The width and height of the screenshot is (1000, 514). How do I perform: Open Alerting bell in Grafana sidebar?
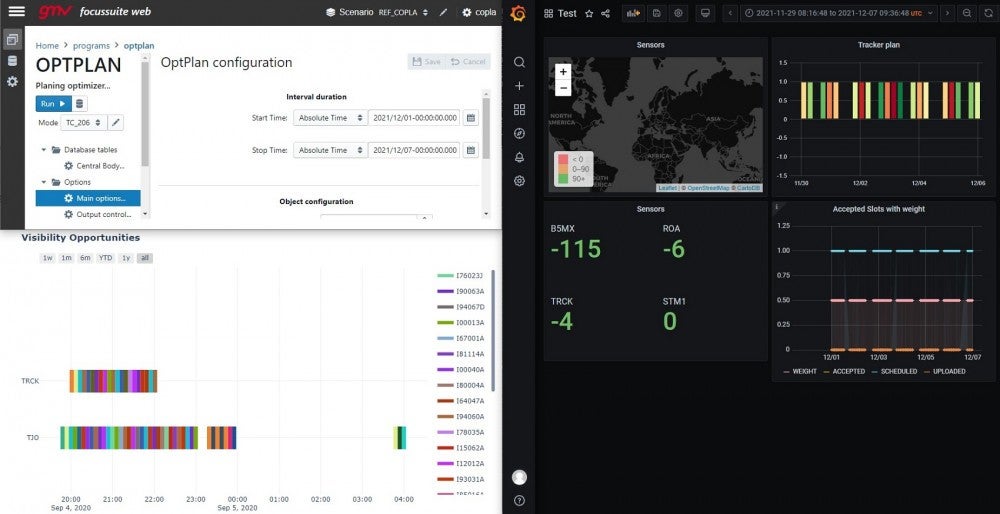click(519, 157)
